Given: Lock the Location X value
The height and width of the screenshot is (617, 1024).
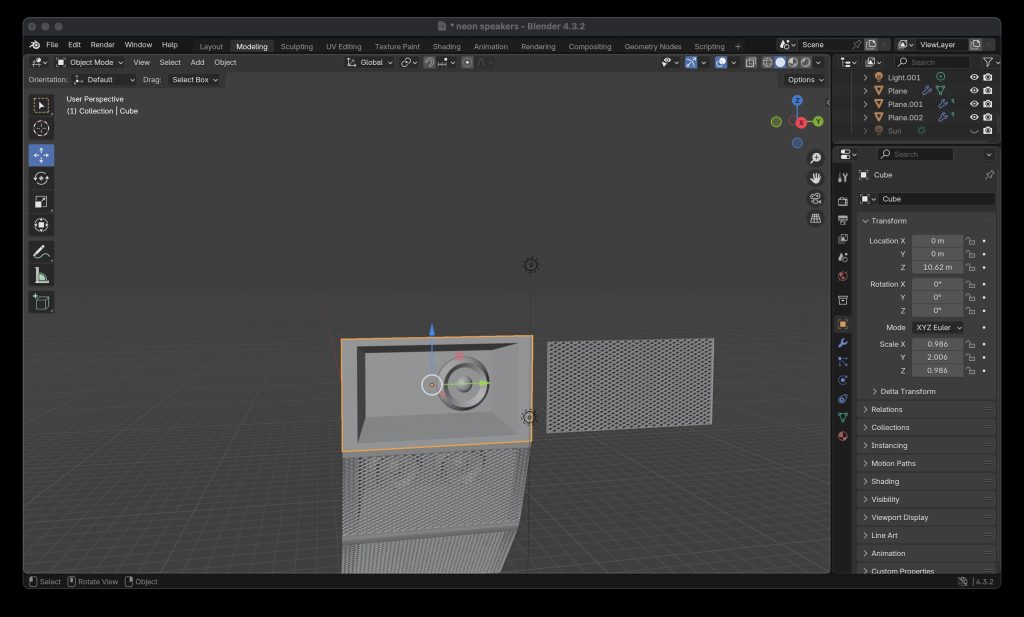Looking at the screenshot, I should 970,241.
